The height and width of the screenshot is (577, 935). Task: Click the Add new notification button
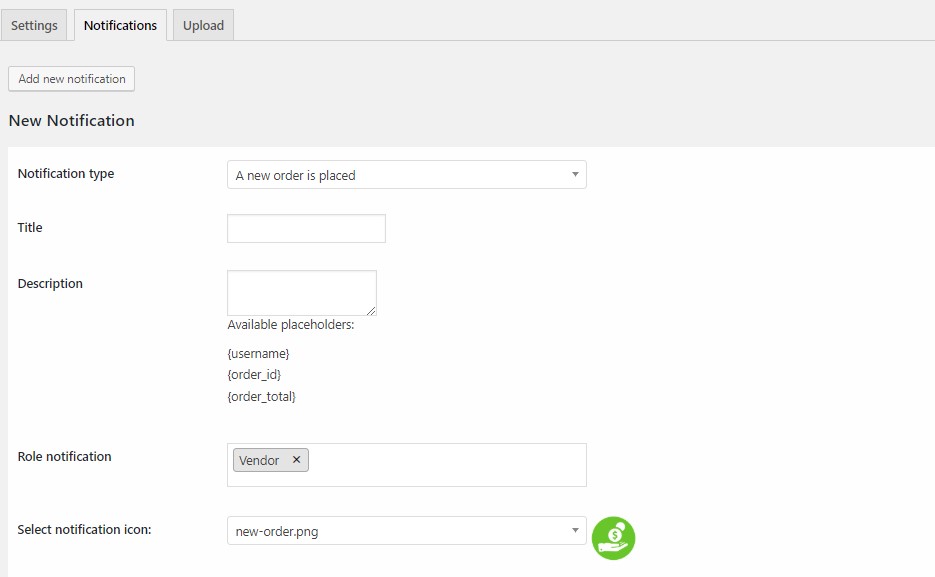(x=72, y=79)
